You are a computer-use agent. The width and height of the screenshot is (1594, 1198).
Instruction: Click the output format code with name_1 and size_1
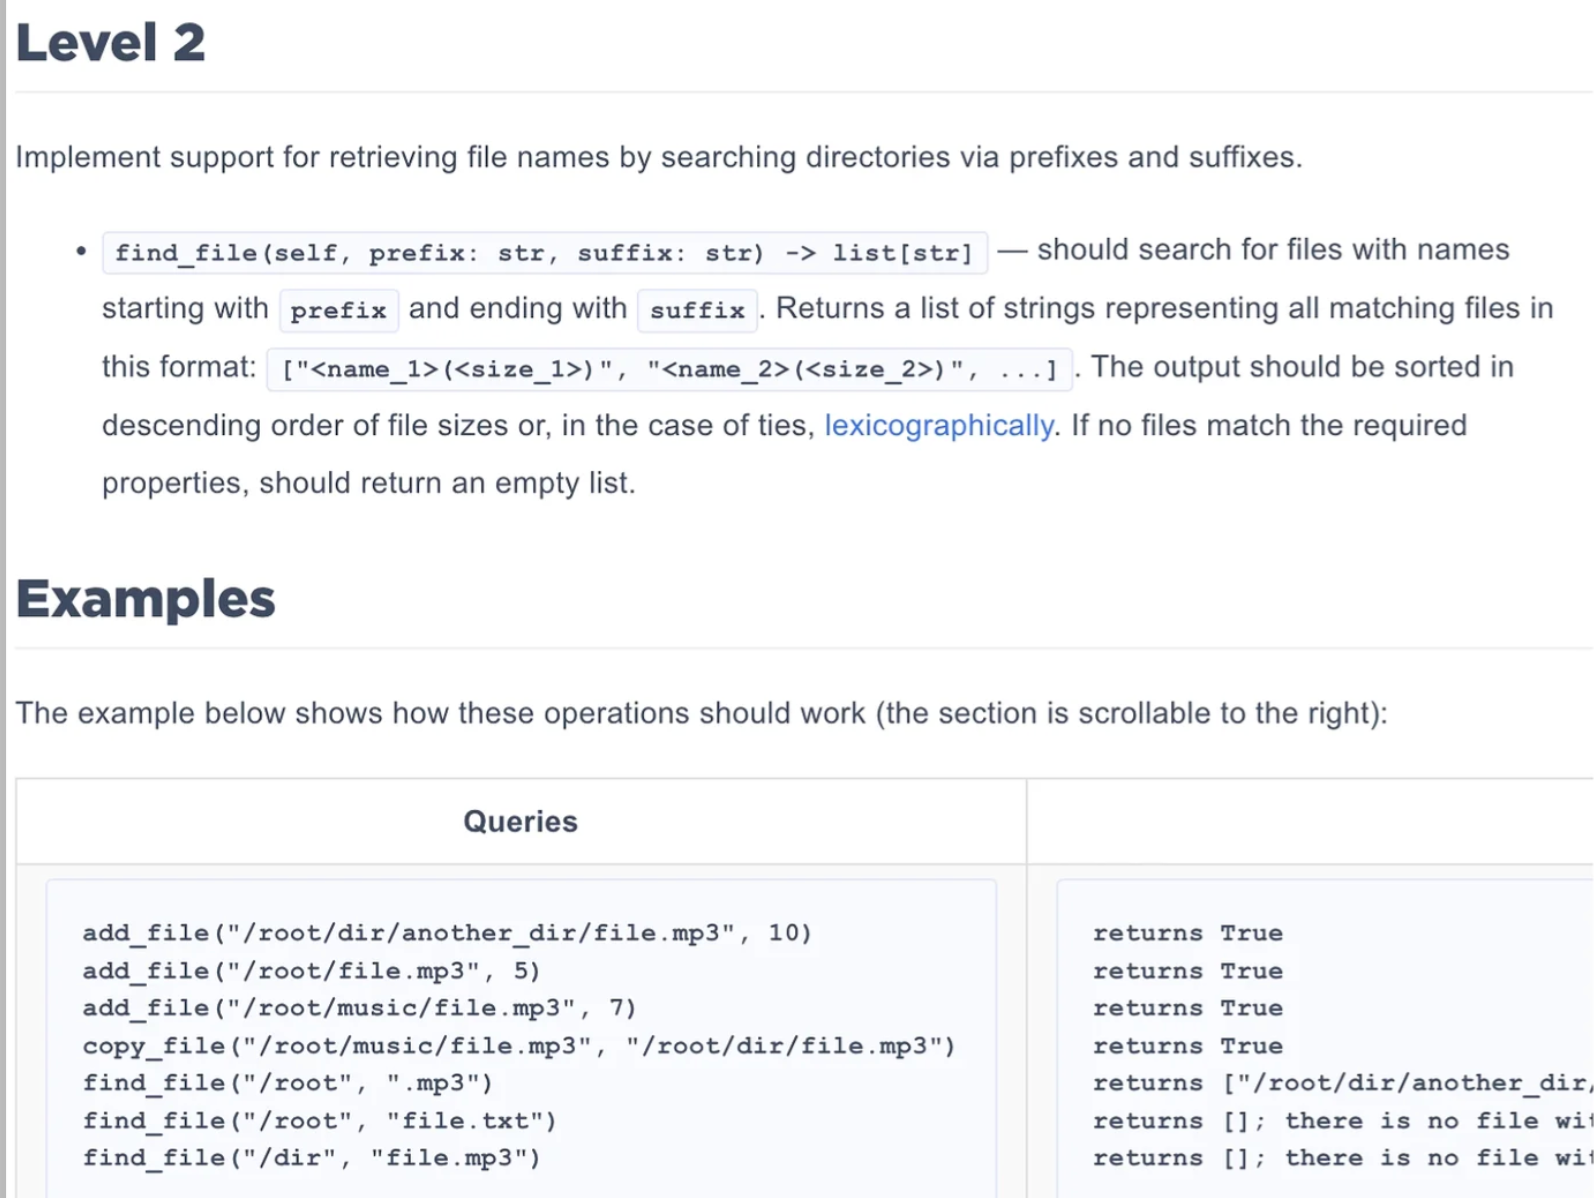click(x=669, y=370)
